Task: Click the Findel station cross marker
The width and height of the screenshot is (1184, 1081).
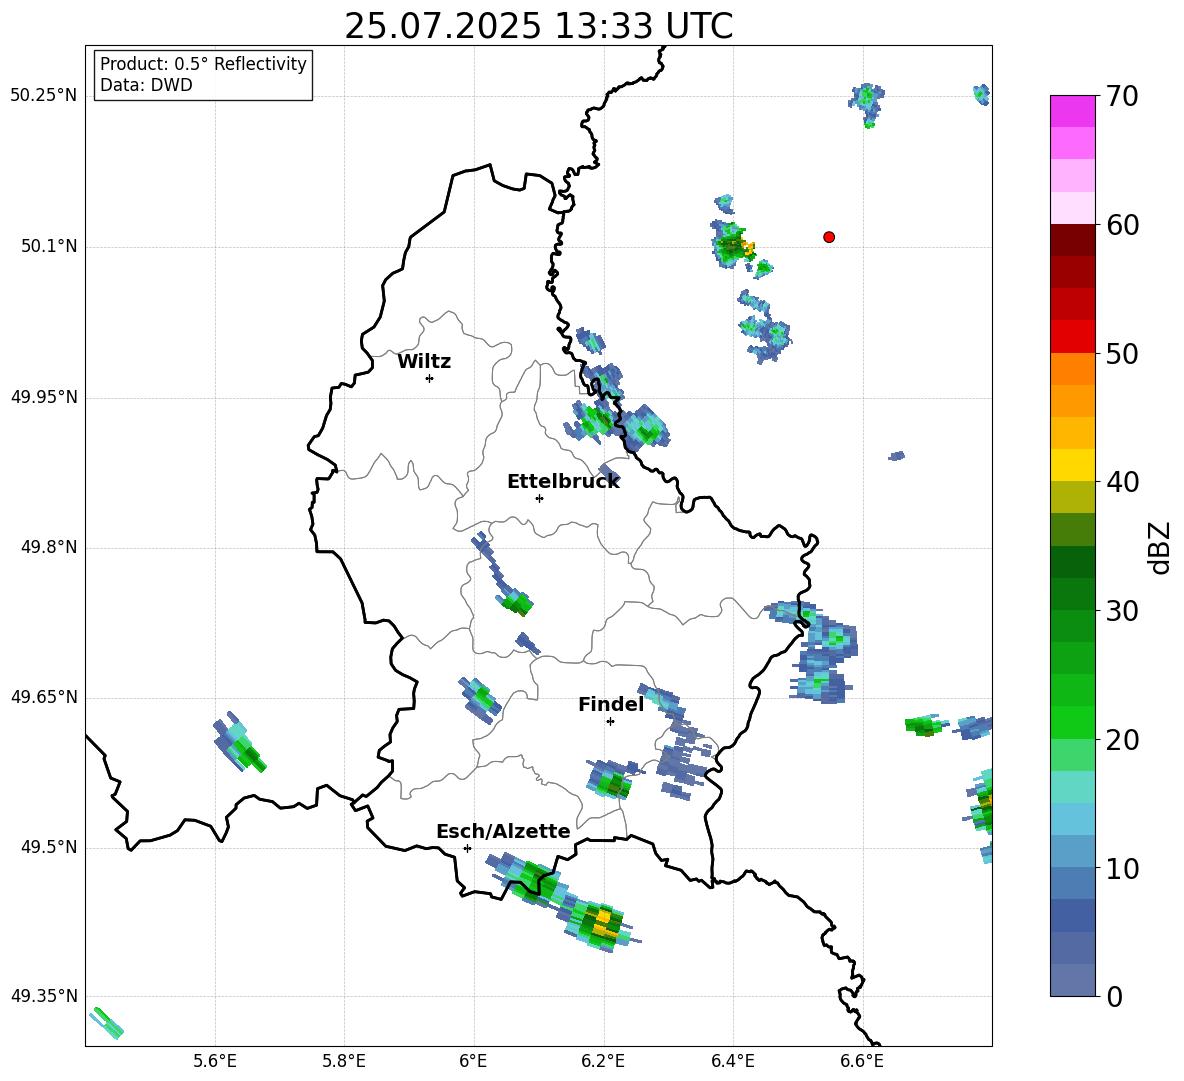Action: click(x=610, y=722)
